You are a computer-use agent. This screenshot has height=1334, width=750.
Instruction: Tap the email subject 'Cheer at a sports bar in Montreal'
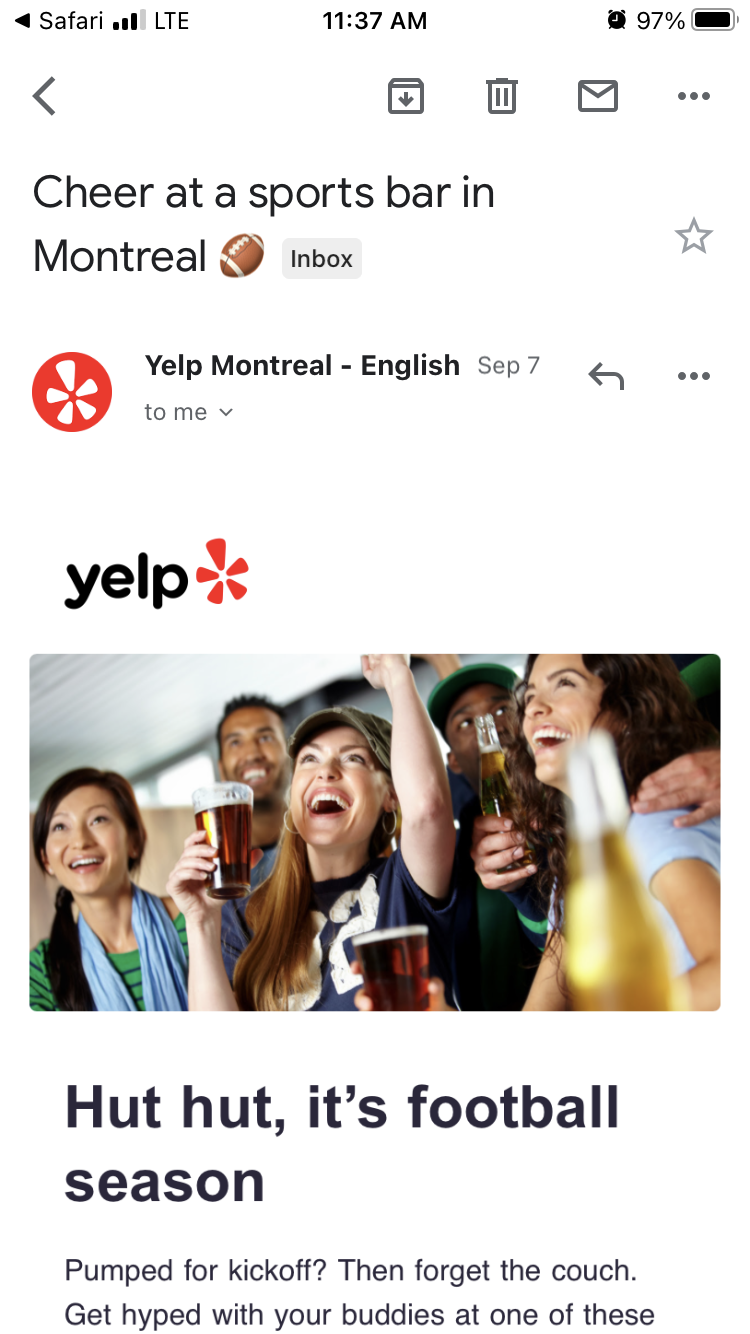(x=264, y=224)
